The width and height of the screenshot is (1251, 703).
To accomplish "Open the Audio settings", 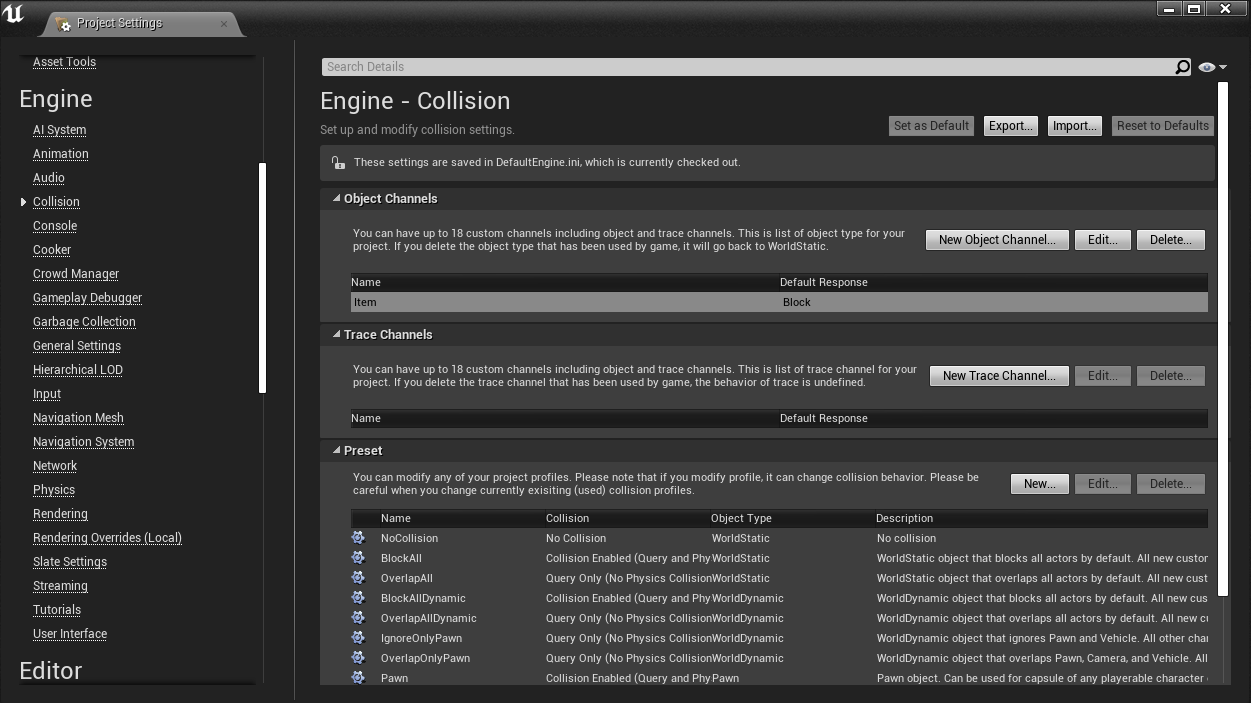I will [49, 178].
